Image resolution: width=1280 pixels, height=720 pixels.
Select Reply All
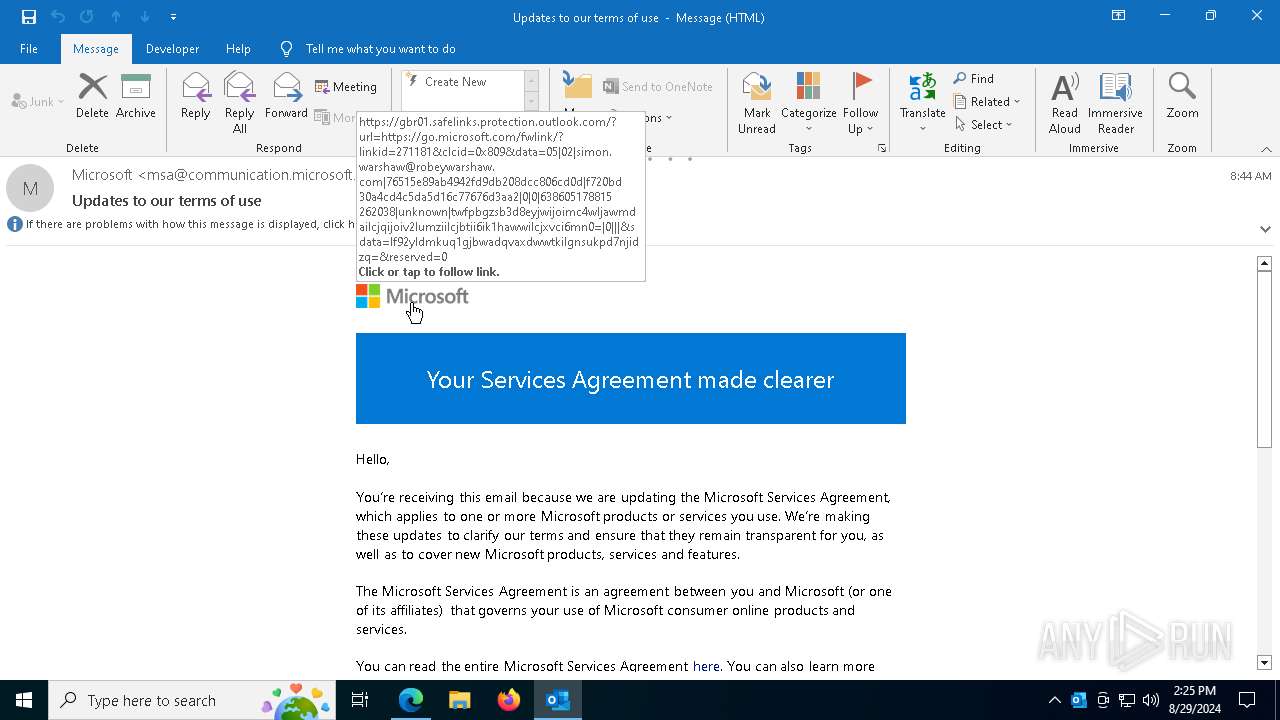240,102
